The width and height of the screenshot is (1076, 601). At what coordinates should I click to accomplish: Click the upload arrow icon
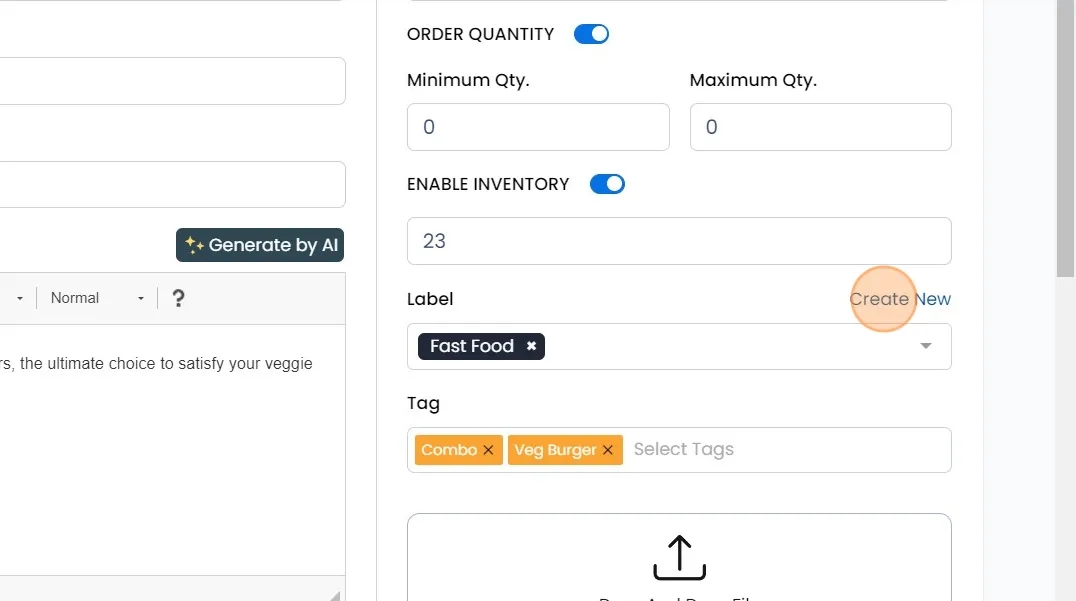[679, 557]
